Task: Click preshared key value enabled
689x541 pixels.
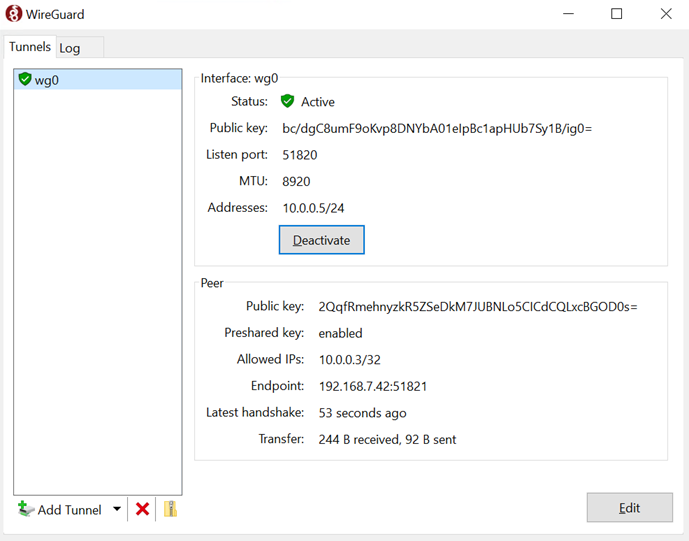Action: [341, 333]
